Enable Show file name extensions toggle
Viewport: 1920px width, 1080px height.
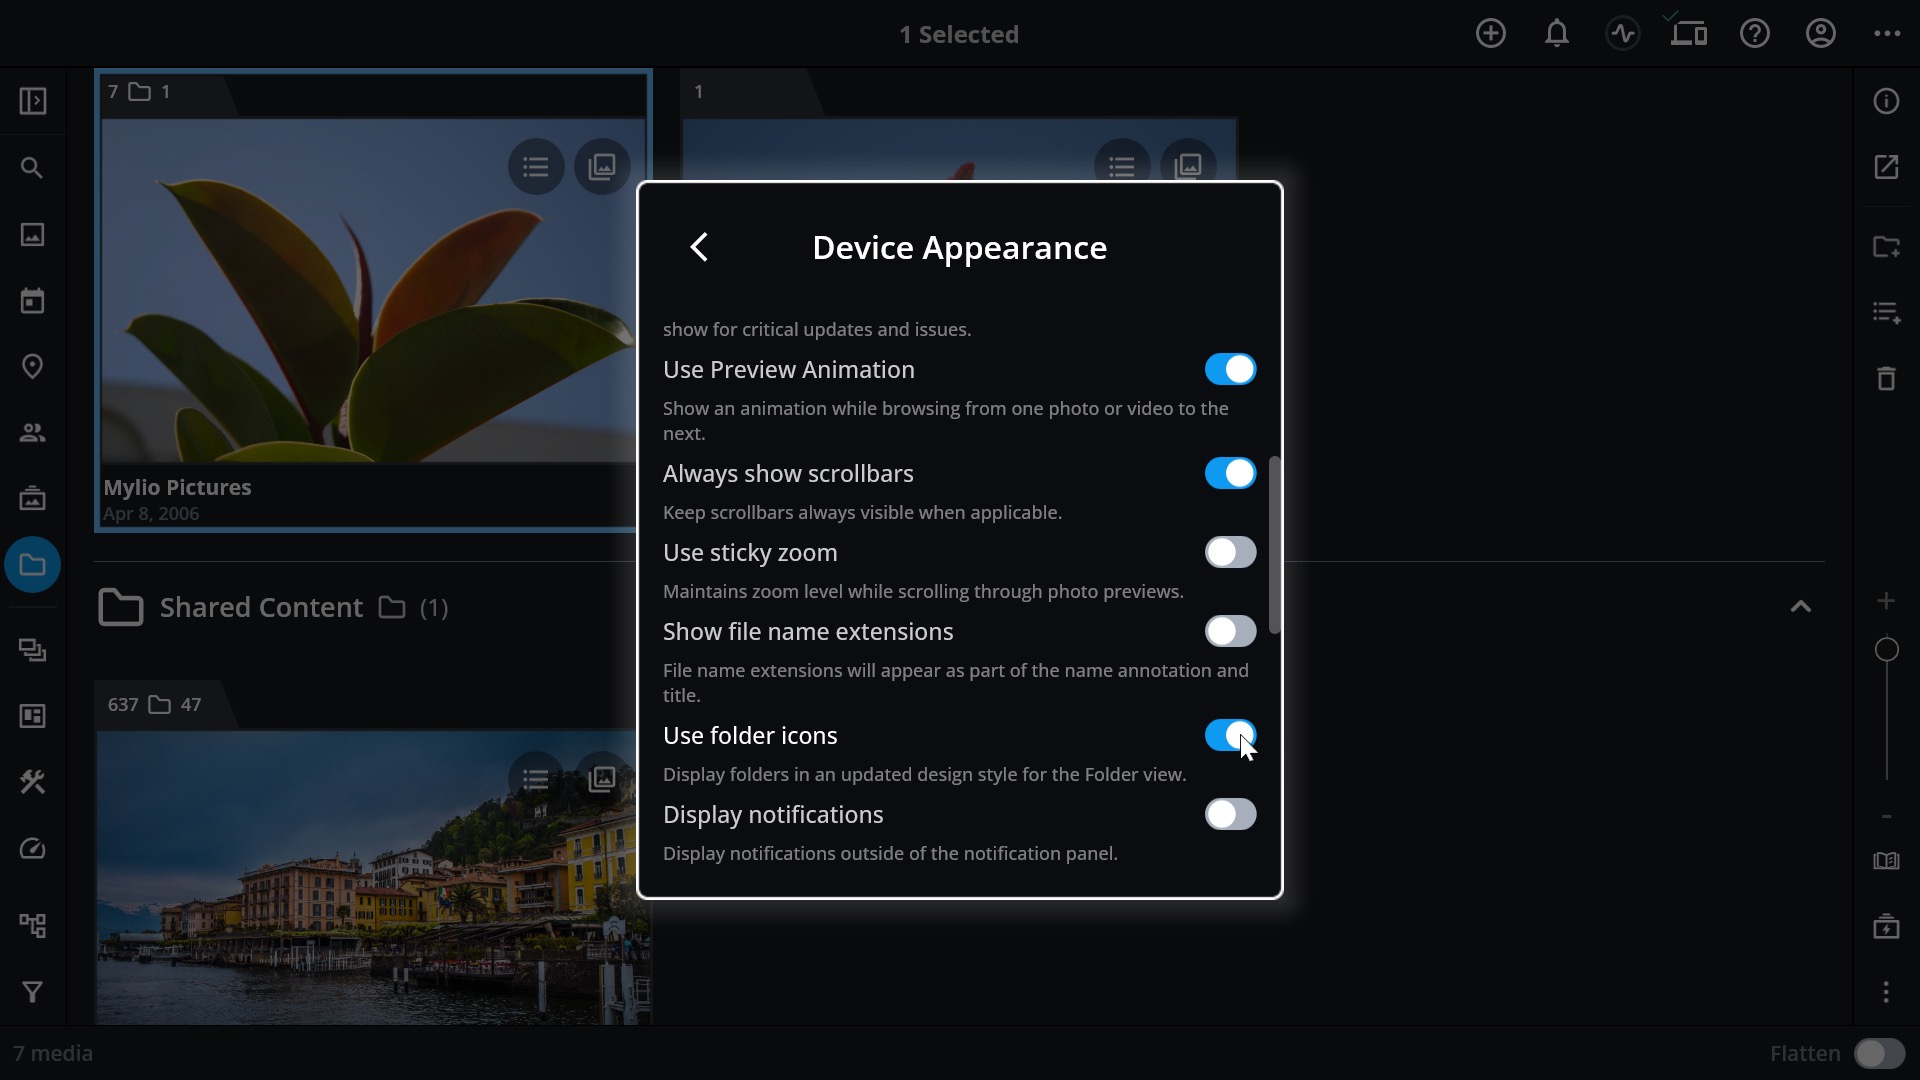[x=1230, y=631]
